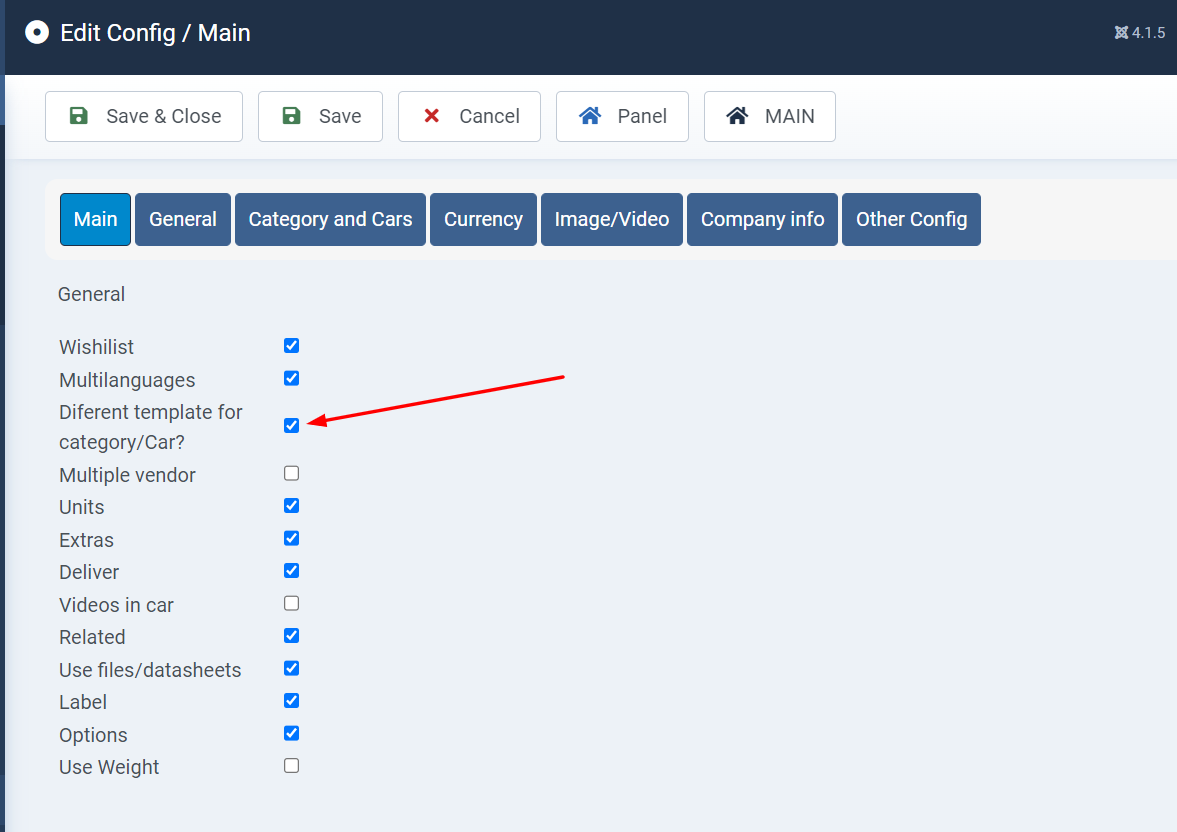Click the Deliver label text

89,572
